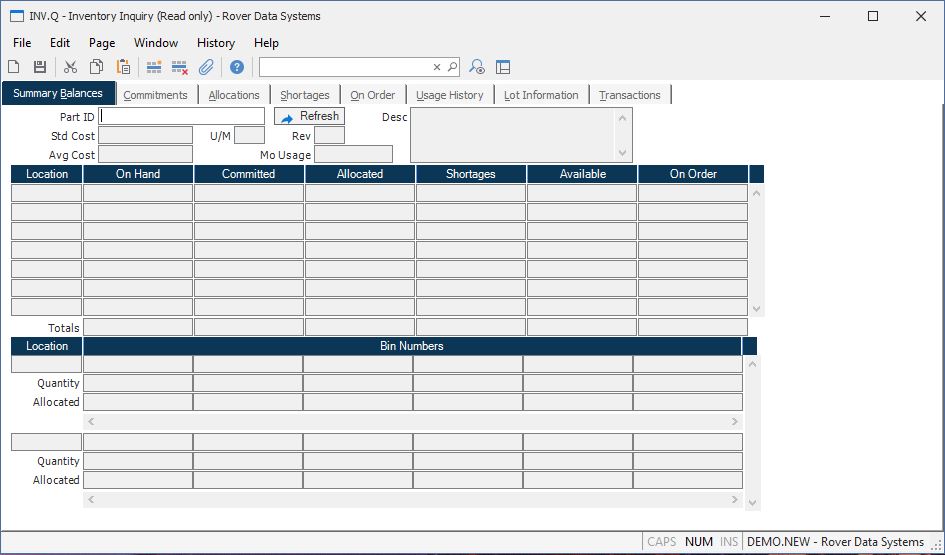Click the layout panel icon in toolbar
This screenshot has height=555, width=945.
pyautogui.click(x=503, y=67)
